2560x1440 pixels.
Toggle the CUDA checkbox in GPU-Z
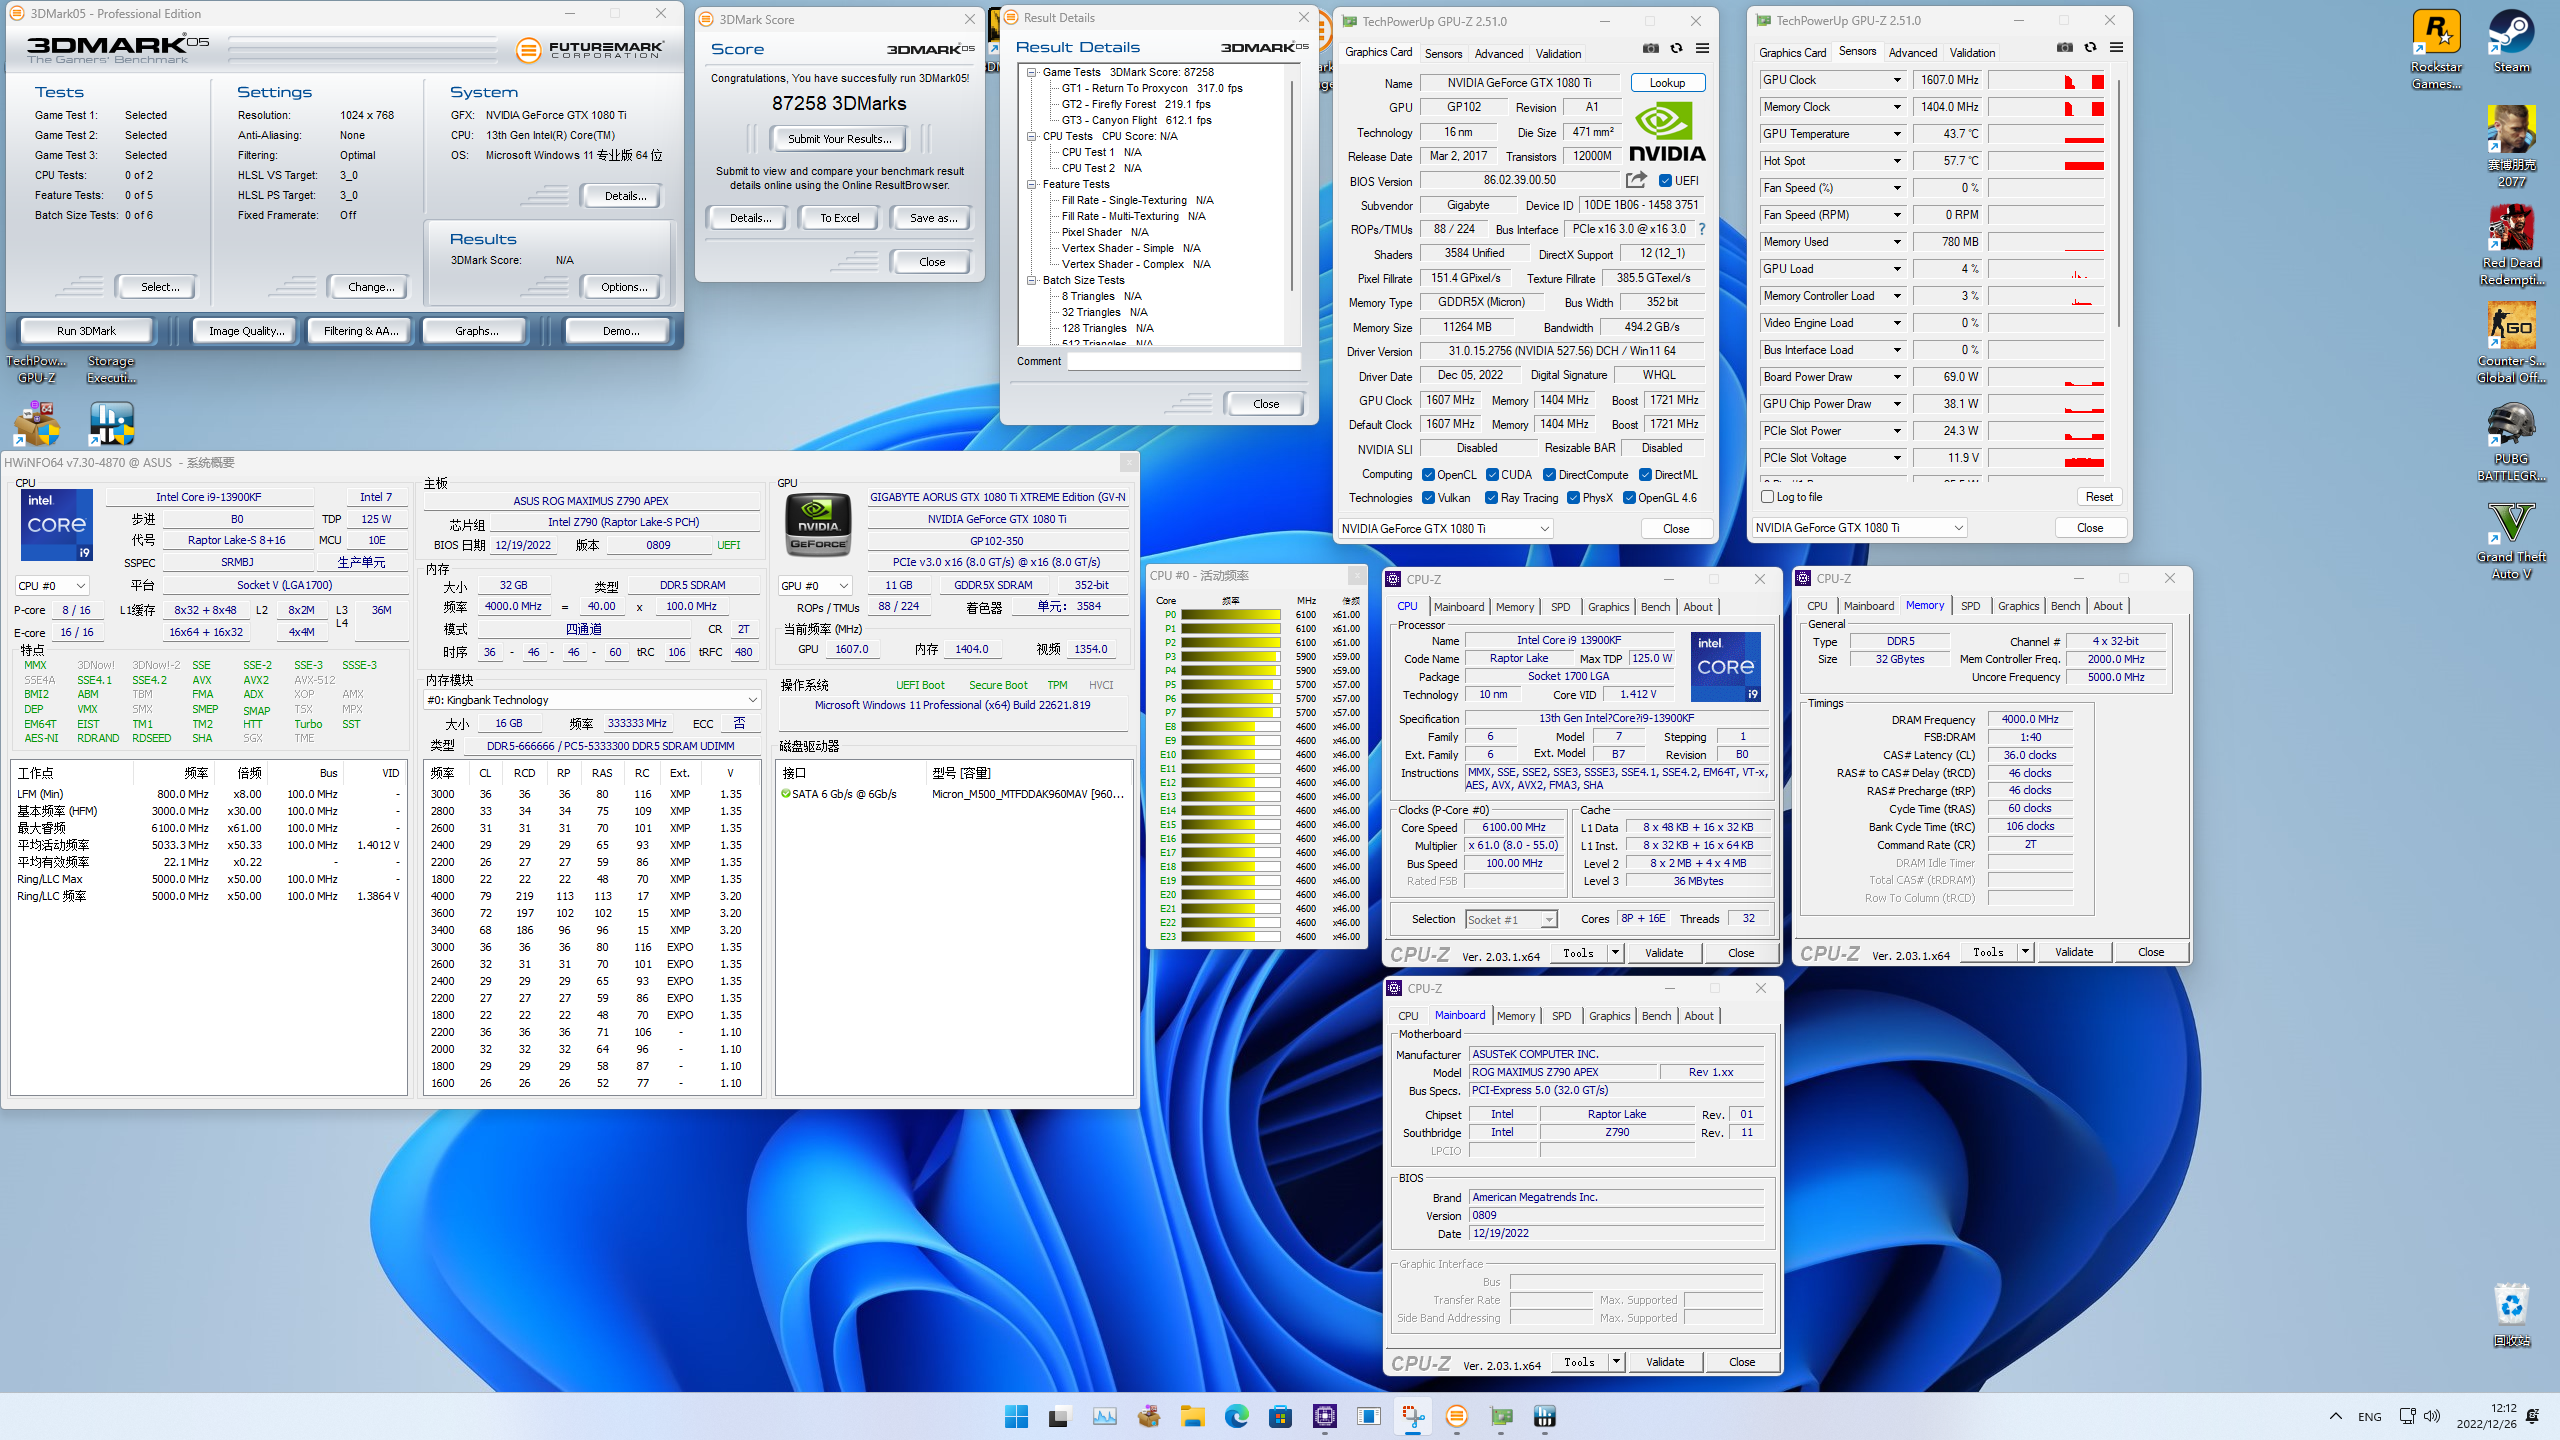[x=1492, y=475]
